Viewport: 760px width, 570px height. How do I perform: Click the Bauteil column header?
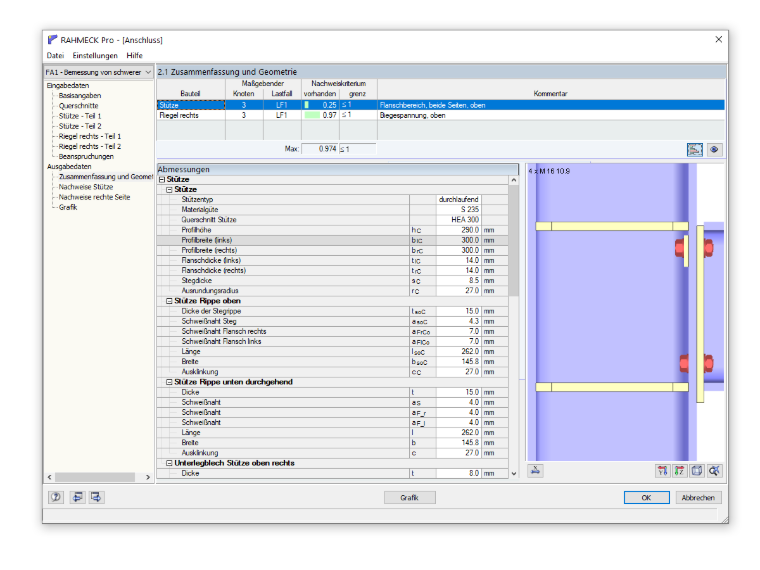click(190, 94)
